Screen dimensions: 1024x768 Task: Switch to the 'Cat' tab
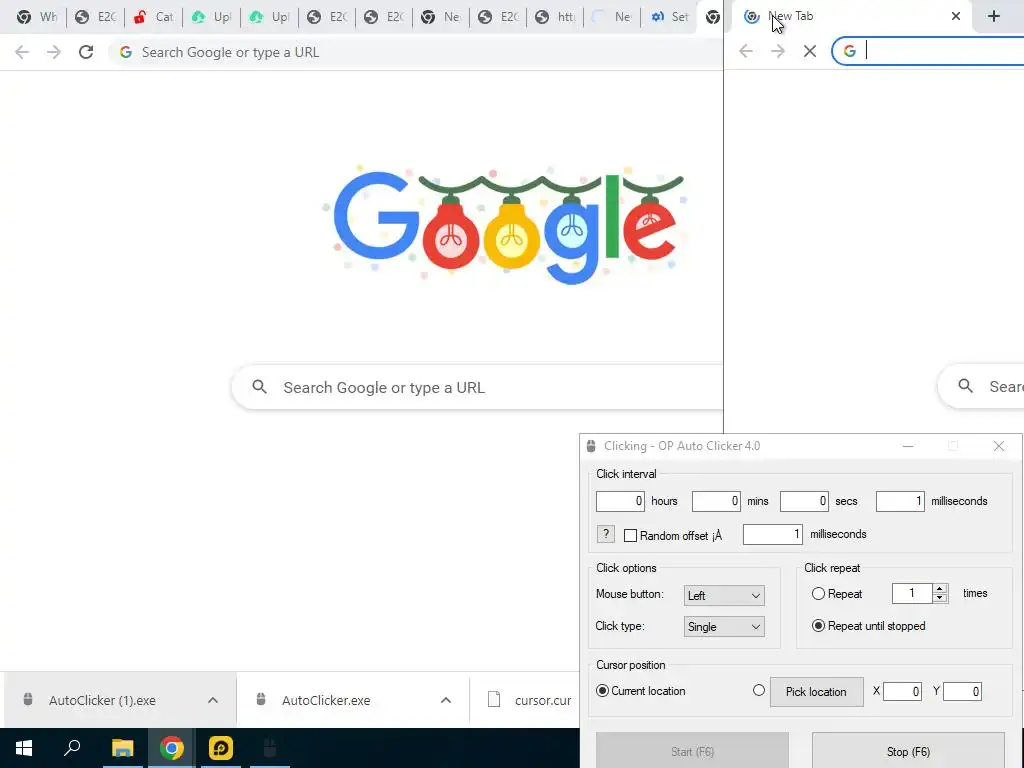point(153,17)
